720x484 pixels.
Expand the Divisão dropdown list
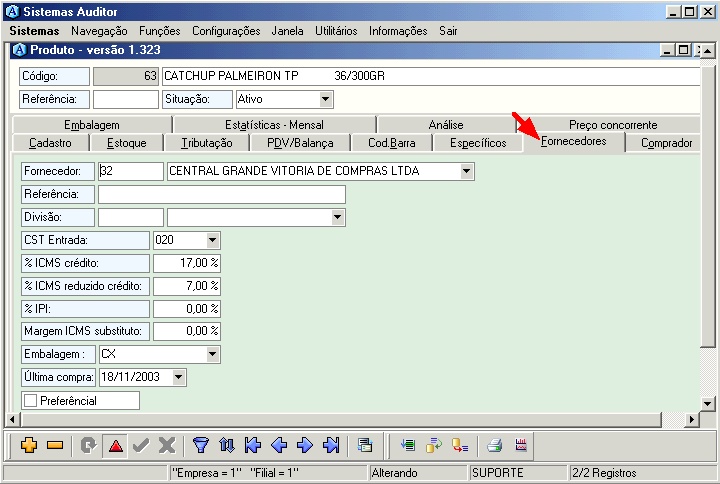(338, 217)
